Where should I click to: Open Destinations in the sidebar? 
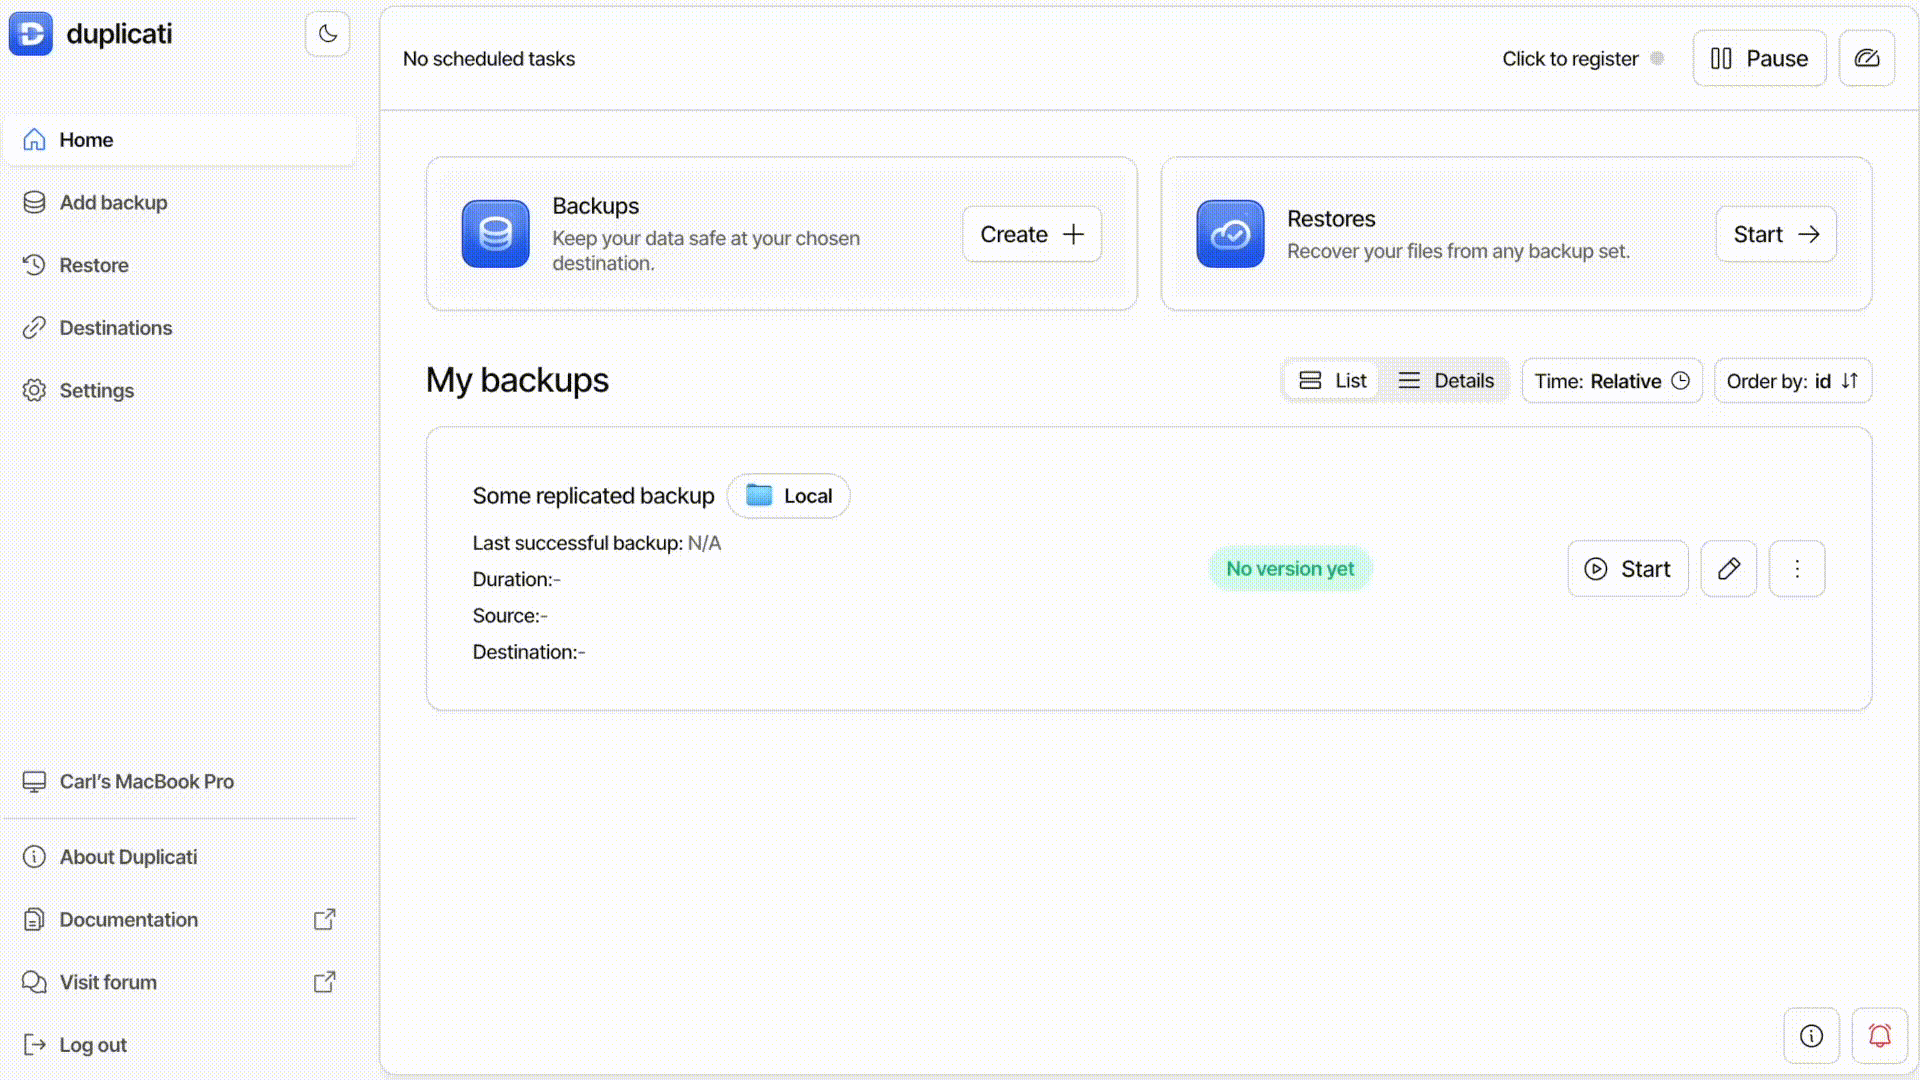[180, 328]
